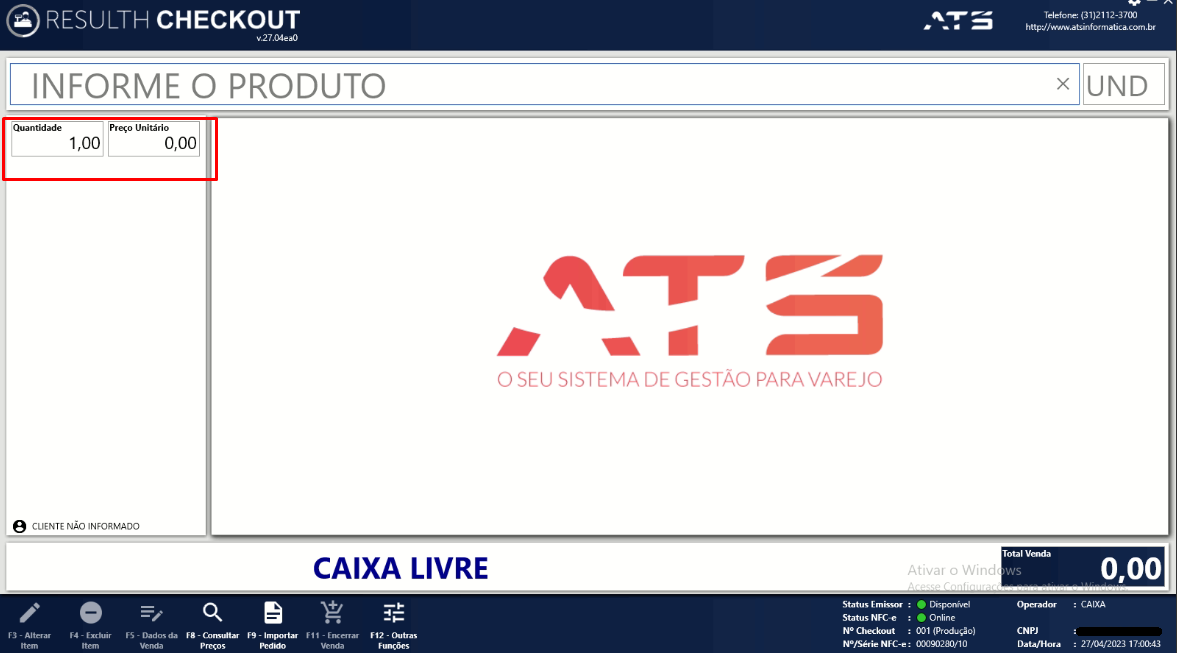Click the Status NFC-e Online green indicator
The width and height of the screenshot is (1177, 653).
[x=921, y=618]
